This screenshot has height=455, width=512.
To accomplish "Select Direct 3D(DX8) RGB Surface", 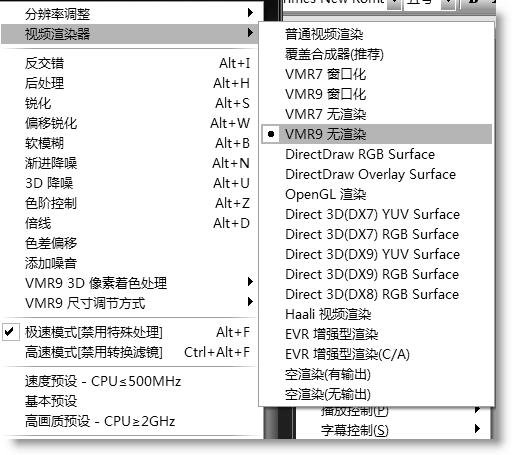I will (x=377, y=294).
